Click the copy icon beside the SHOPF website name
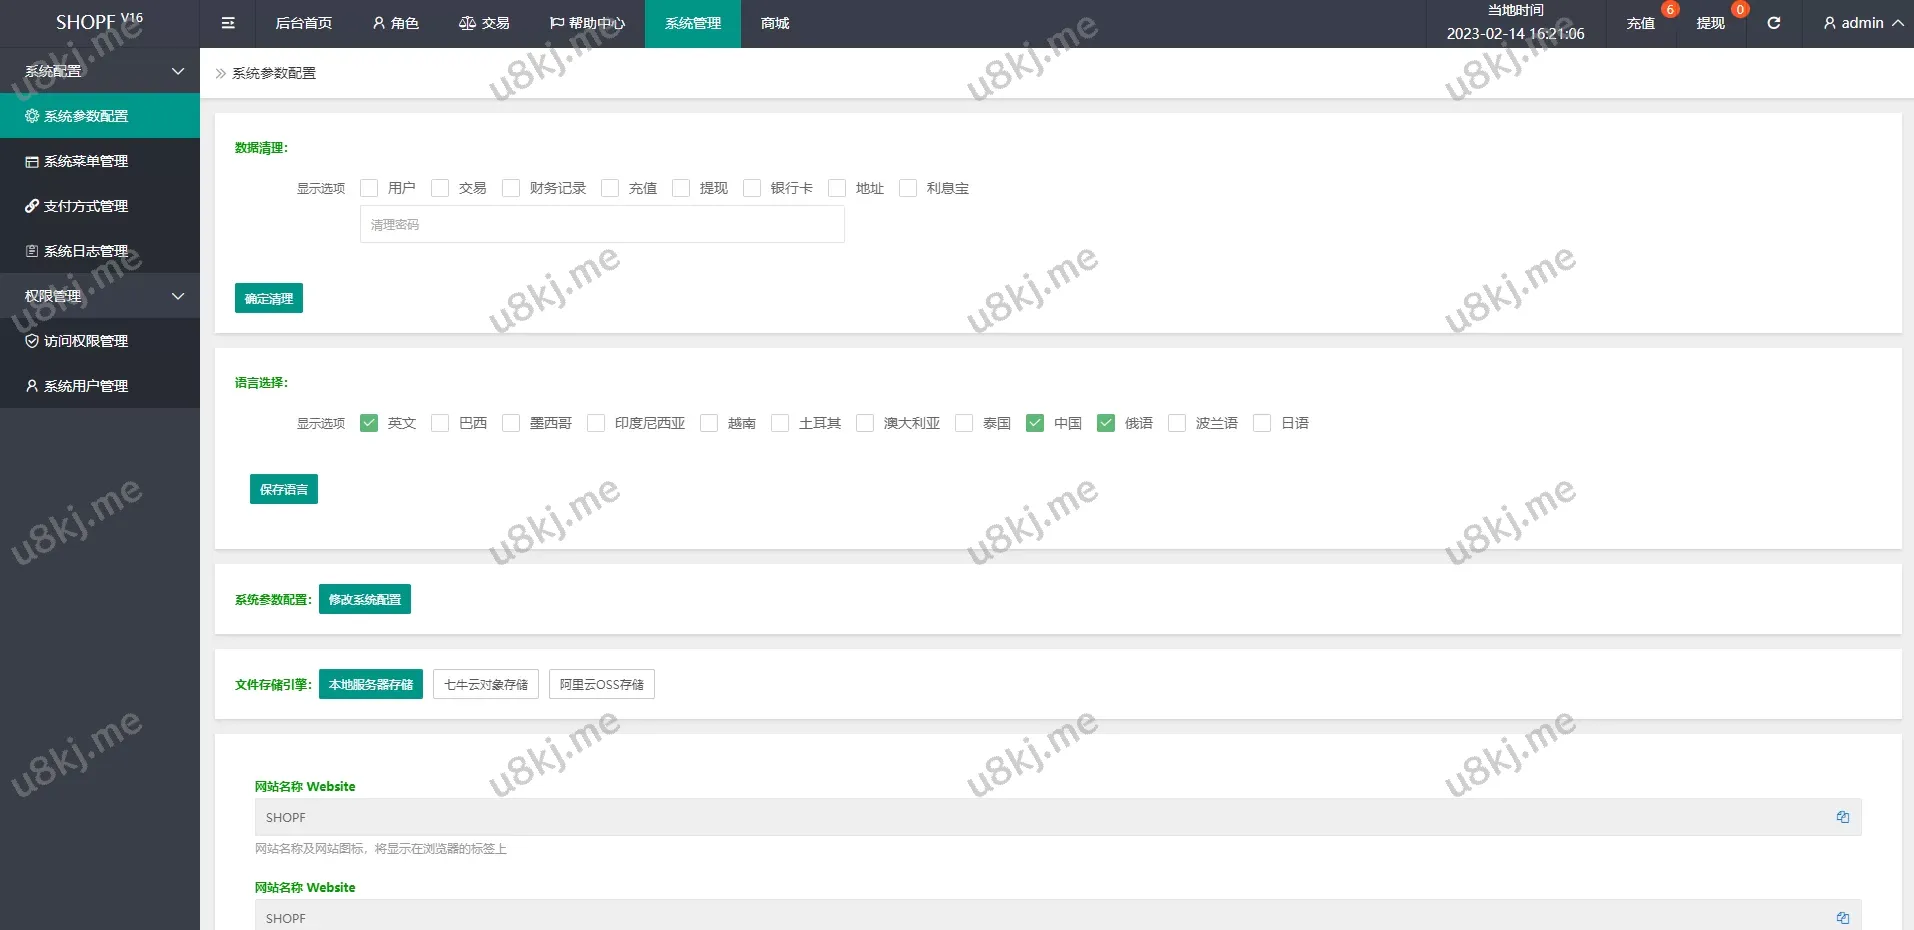 click(x=1843, y=817)
